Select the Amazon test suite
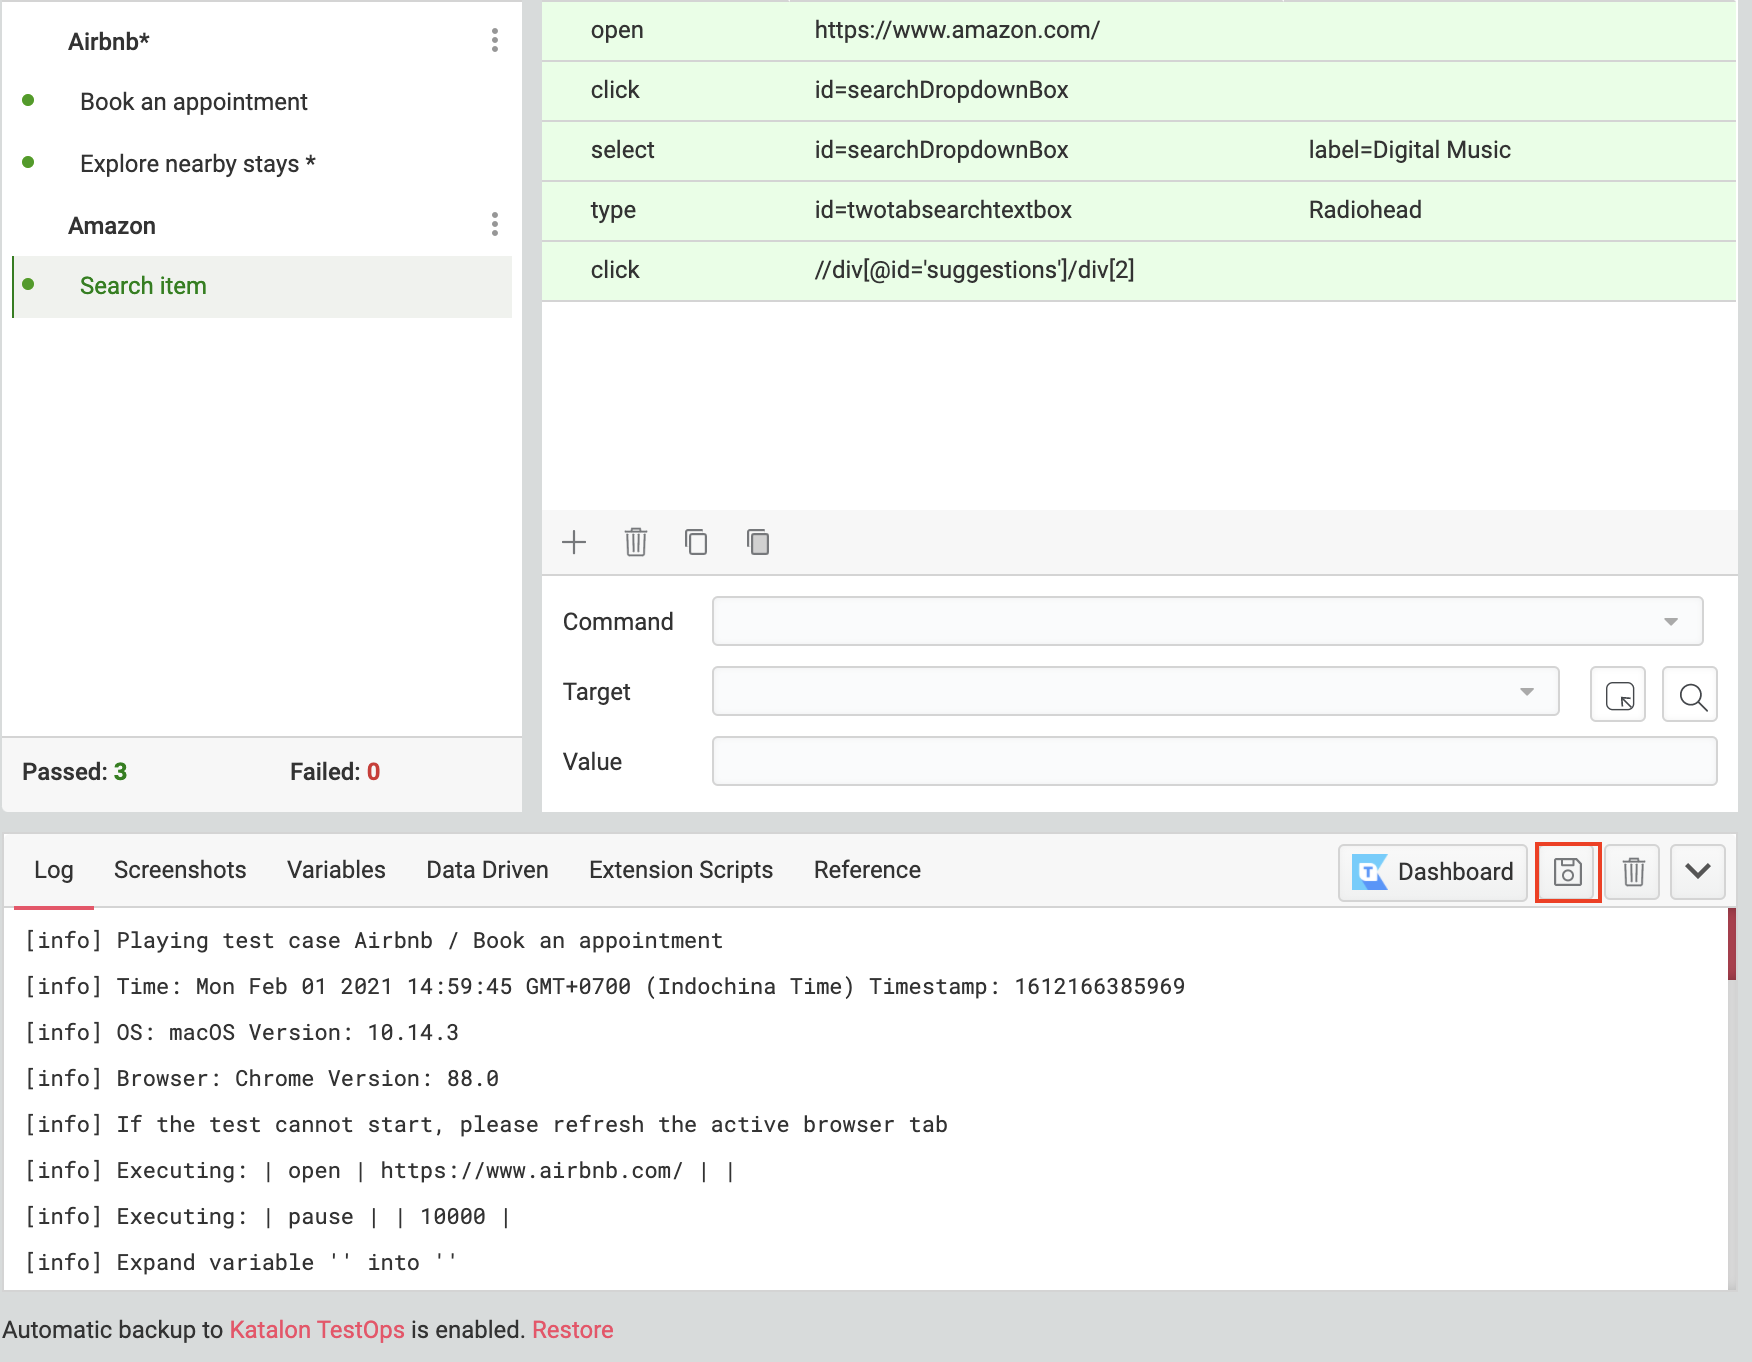Viewport: 1752px width, 1362px height. click(112, 226)
